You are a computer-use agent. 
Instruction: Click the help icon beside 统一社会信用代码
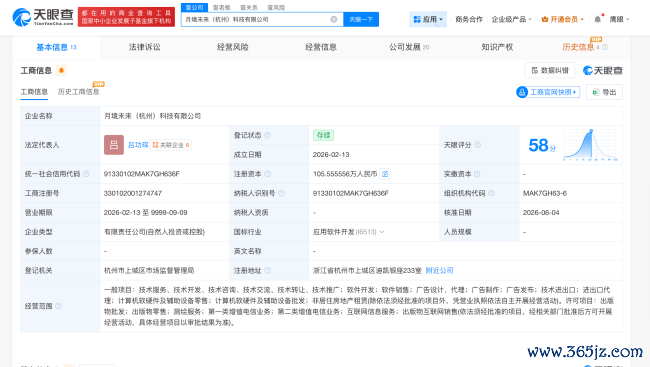click(86, 174)
